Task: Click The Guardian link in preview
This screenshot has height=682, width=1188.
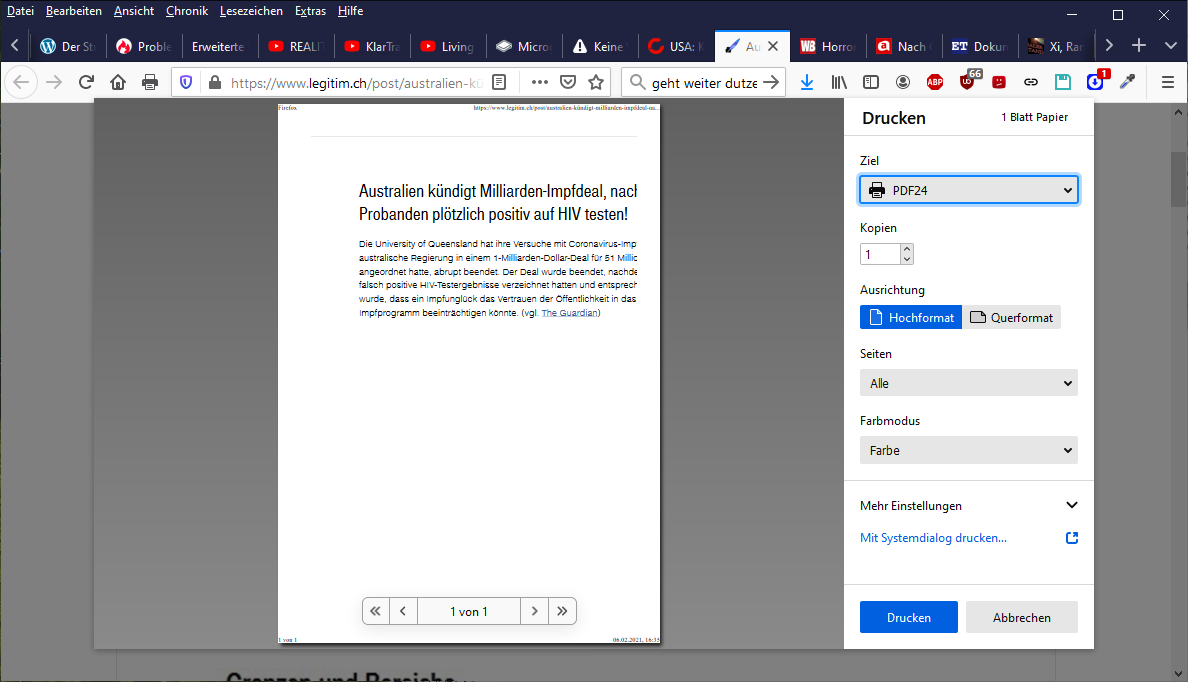Action: (569, 313)
